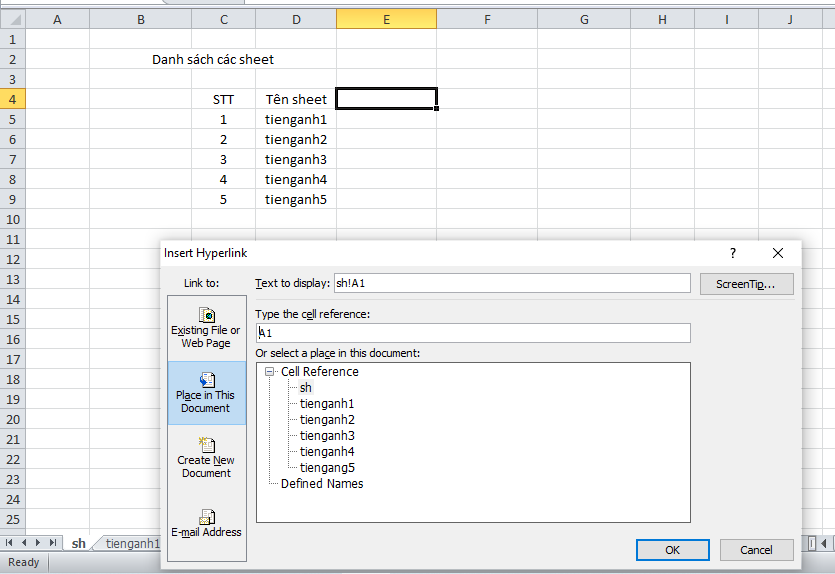The width and height of the screenshot is (835, 574).
Task: Select column B header
Action: (141, 20)
